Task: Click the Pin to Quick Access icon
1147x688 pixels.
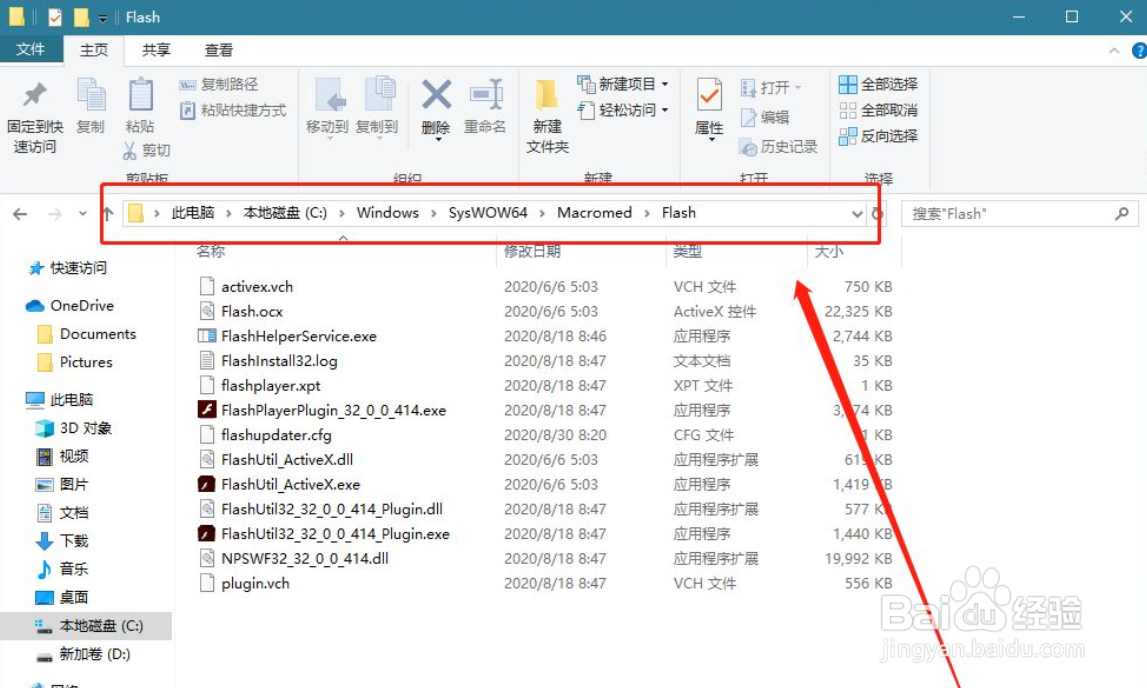Action: pos(34,95)
